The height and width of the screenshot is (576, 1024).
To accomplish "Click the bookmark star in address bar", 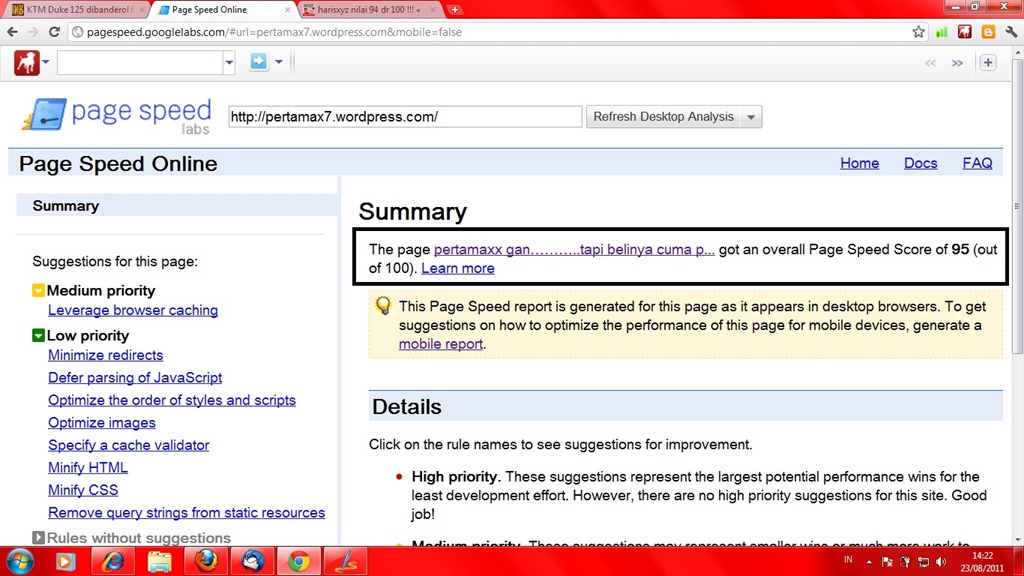I will [918, 32].
